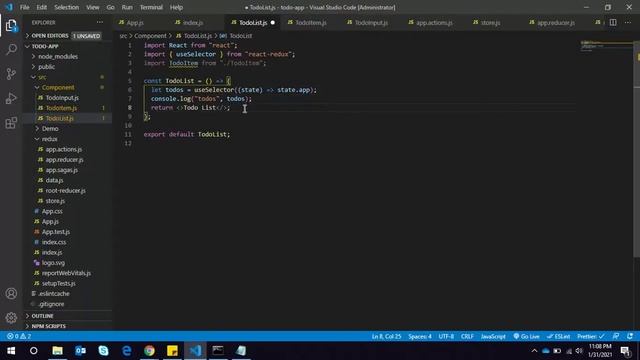640x360 pixels.
Task: Change the UTF-8 file encoding
Action: pyautogui.click(x=446, y=336)
